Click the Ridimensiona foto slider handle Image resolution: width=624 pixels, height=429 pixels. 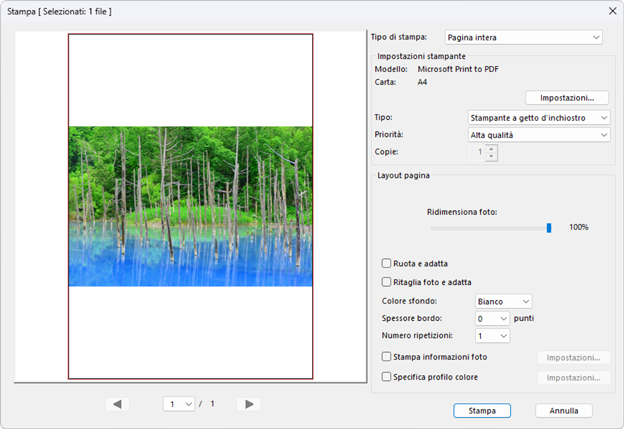(x=549, y=228)
